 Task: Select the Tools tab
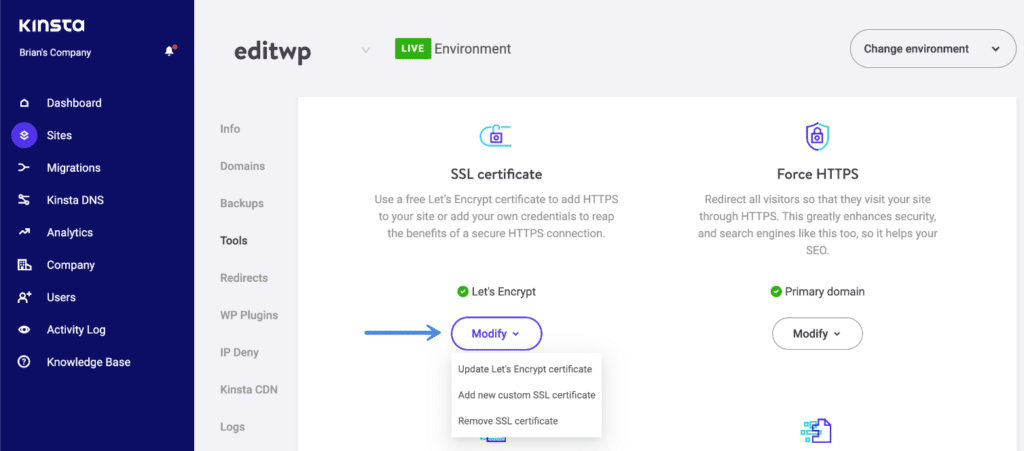click(234, 241)
